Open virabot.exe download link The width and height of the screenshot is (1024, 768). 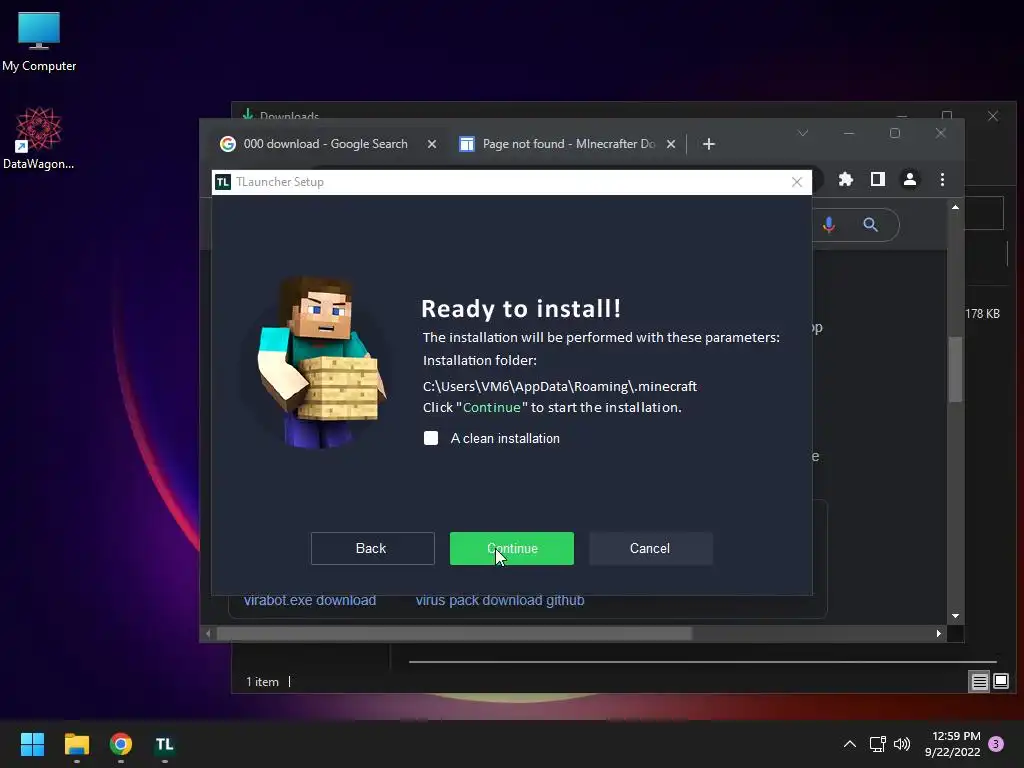[x=310, y=600]
